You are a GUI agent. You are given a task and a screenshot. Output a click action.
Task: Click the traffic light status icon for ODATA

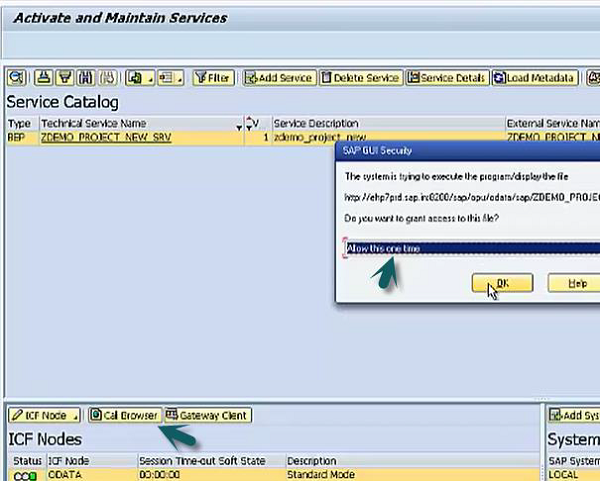click(x=25, y=476)
